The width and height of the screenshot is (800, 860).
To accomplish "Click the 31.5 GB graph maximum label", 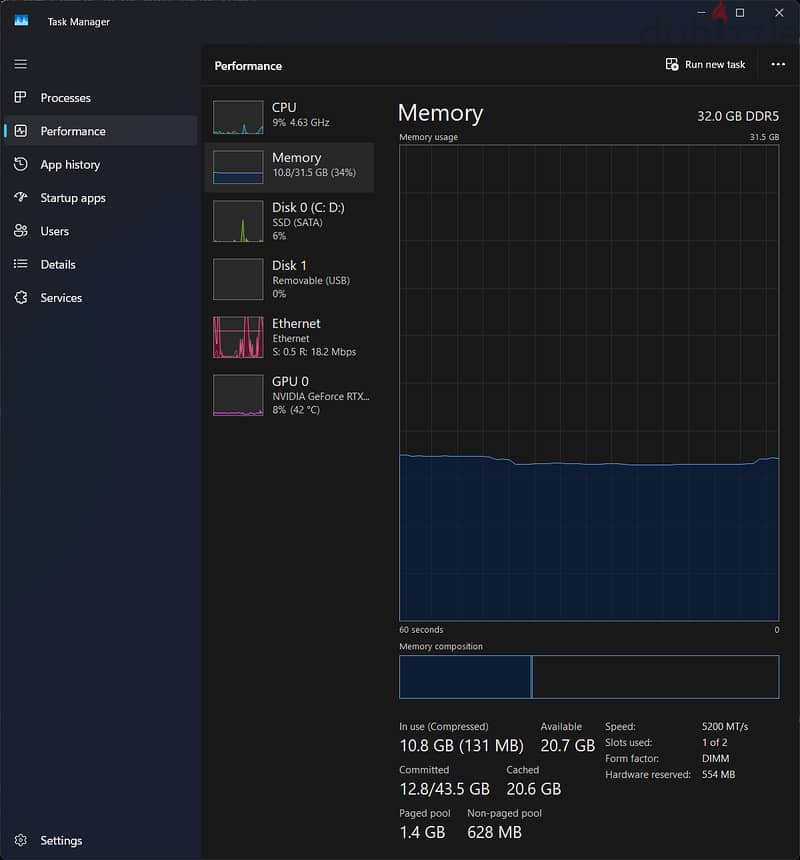I will point(764,137).
